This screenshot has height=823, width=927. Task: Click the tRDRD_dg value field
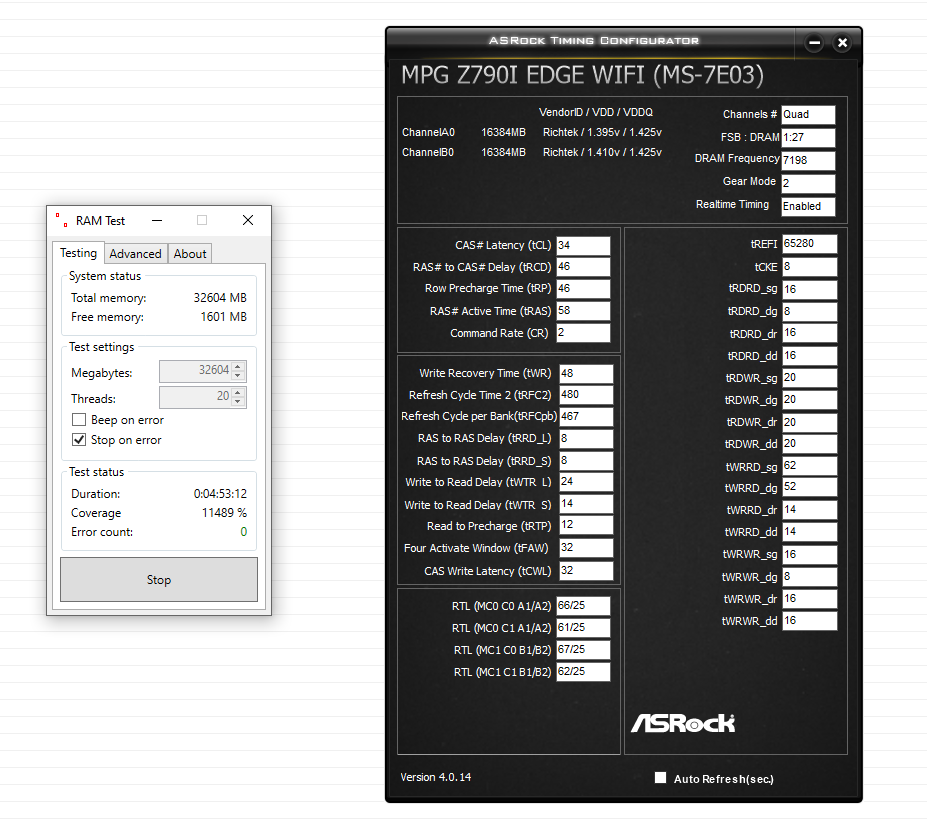point(809,312)
